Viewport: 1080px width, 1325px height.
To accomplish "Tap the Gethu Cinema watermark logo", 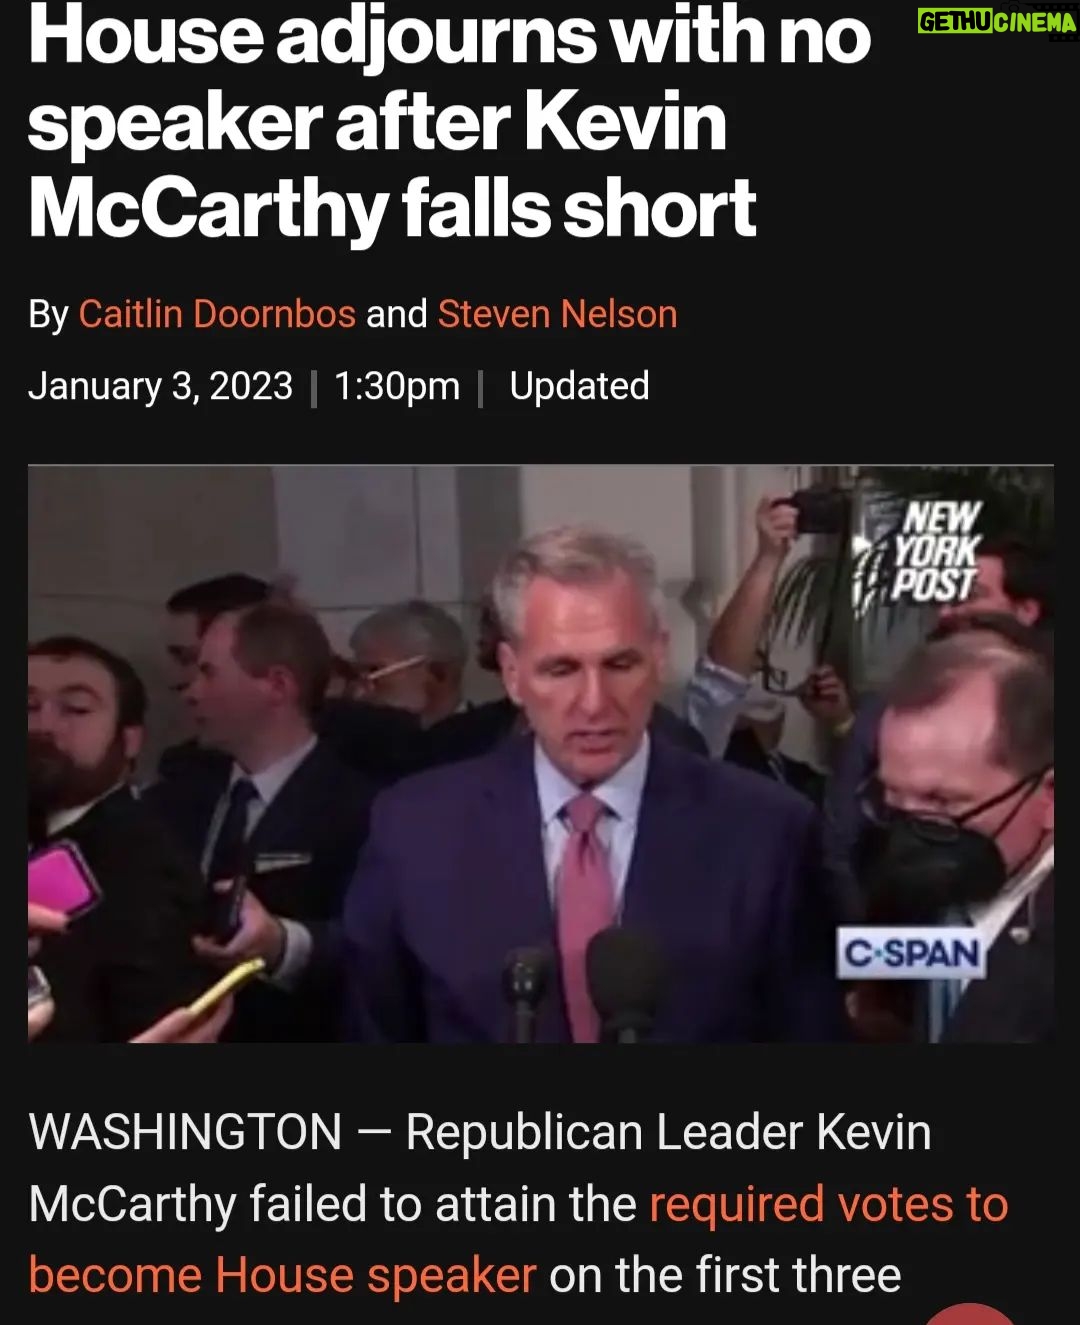I will (996, 22).
